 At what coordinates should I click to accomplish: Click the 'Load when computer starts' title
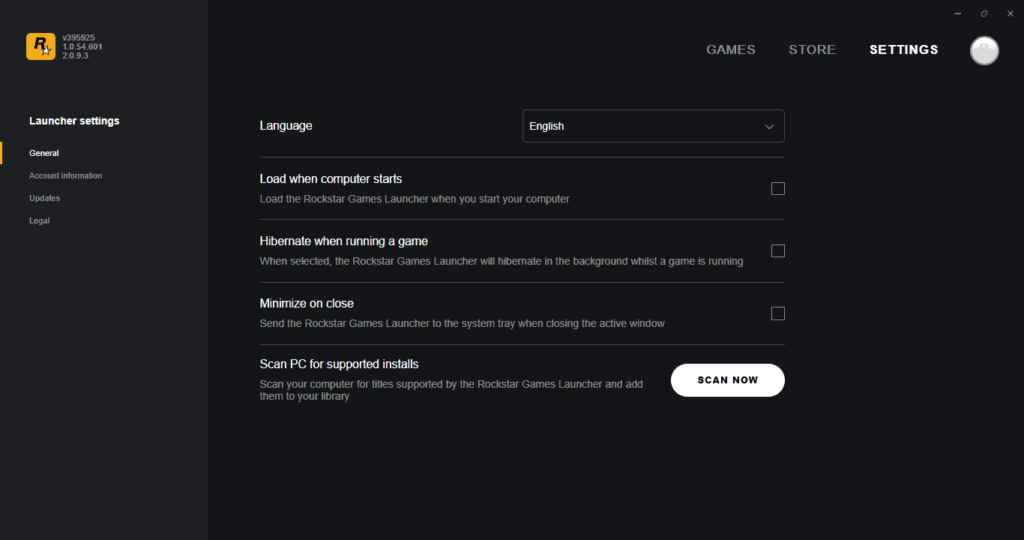pos(330,179)
